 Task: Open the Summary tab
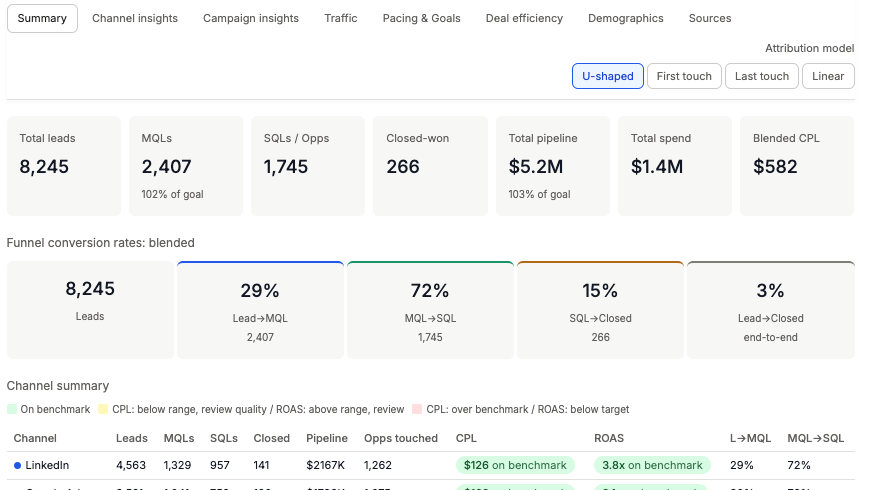tap(42, 18)
